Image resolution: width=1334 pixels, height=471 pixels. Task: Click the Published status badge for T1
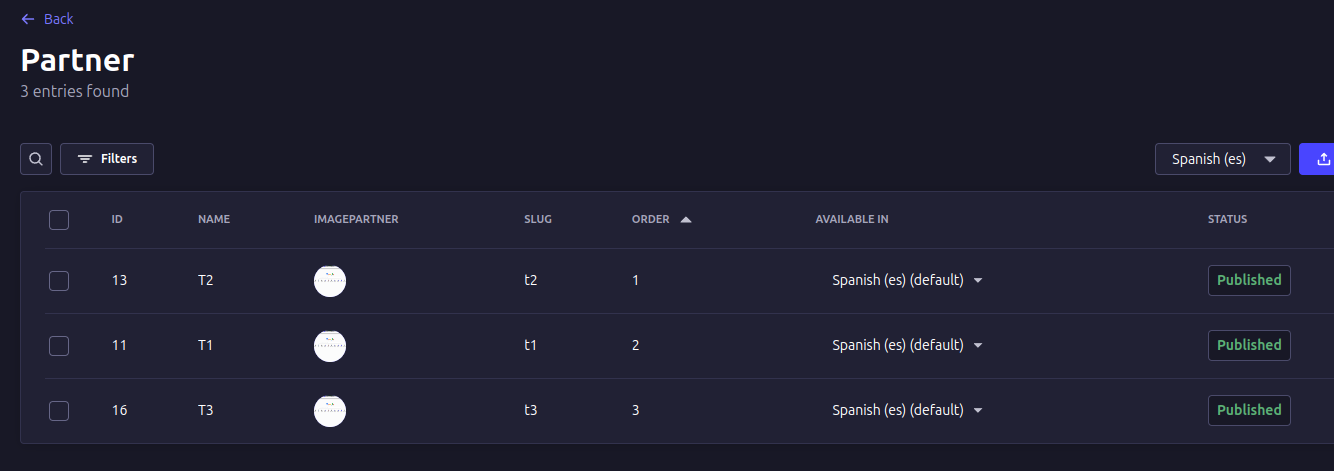point(1249,346)
